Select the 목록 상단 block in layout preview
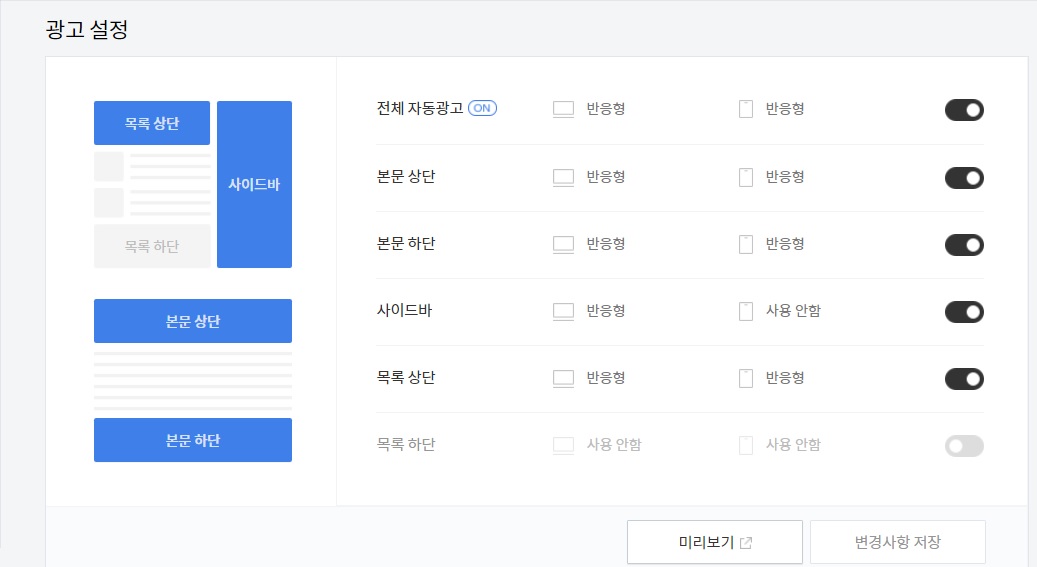1037x567 pixels. pyautogui.click(x=151, y=123)
